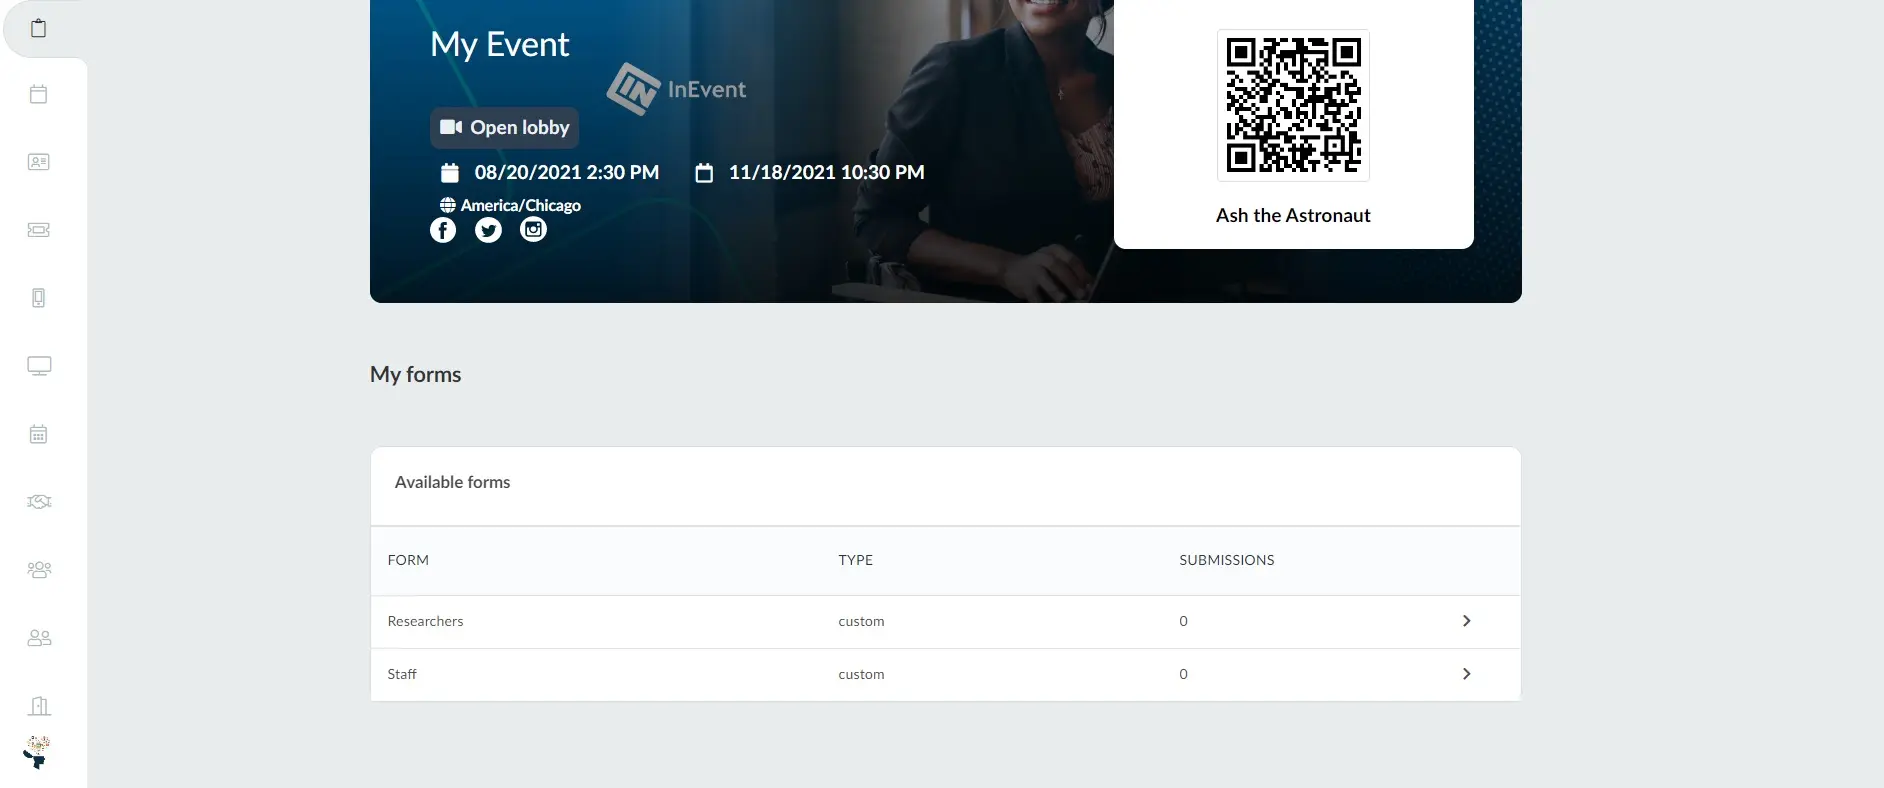1884x788 pixels.
Task: Click the 08/20/2021 2:30 PM start date
Action: tap(566, 172)
